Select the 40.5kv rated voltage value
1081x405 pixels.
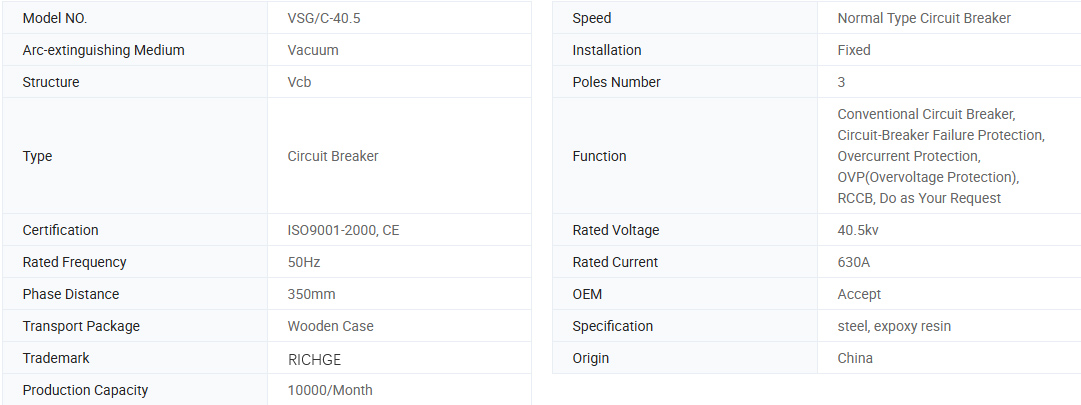point(858,230)
